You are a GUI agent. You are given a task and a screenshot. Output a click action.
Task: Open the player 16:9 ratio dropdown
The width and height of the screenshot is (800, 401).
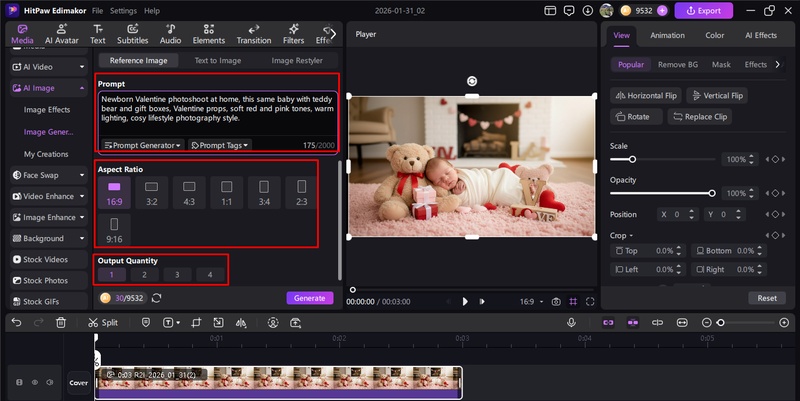[x=532, y=302]
